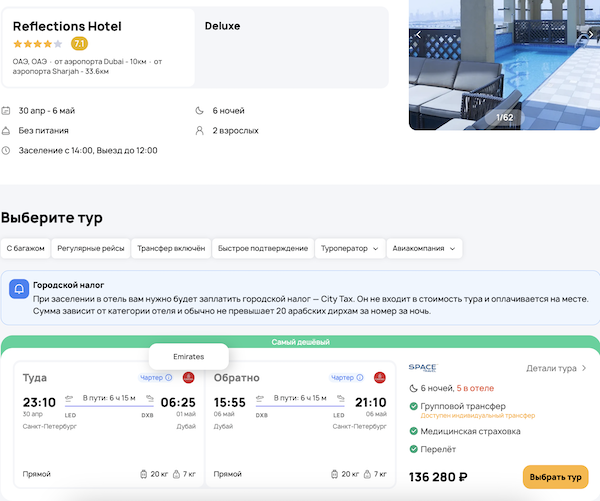Screen dimensions: 600x501
Task: Click charter info icon on outbound flight
Action: 168,378
